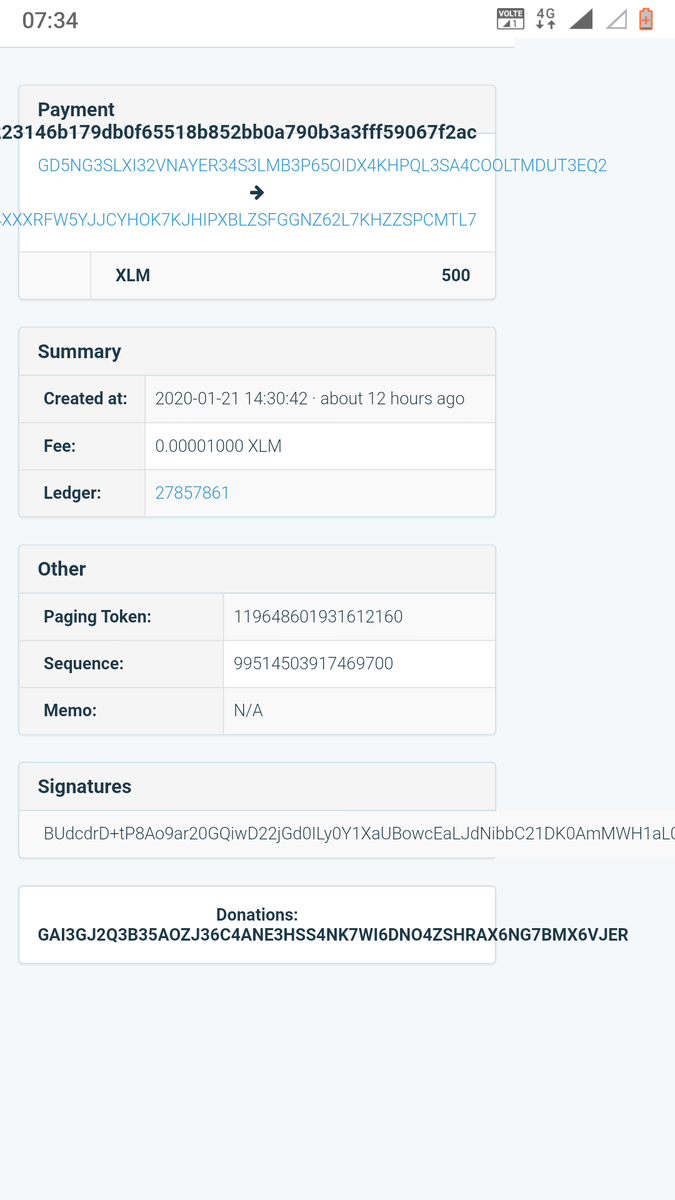Screen dimensions: 675x1200
Task: Click the donations address starting with GAI3GJ2Q3B35
Action: coord(333,935)
